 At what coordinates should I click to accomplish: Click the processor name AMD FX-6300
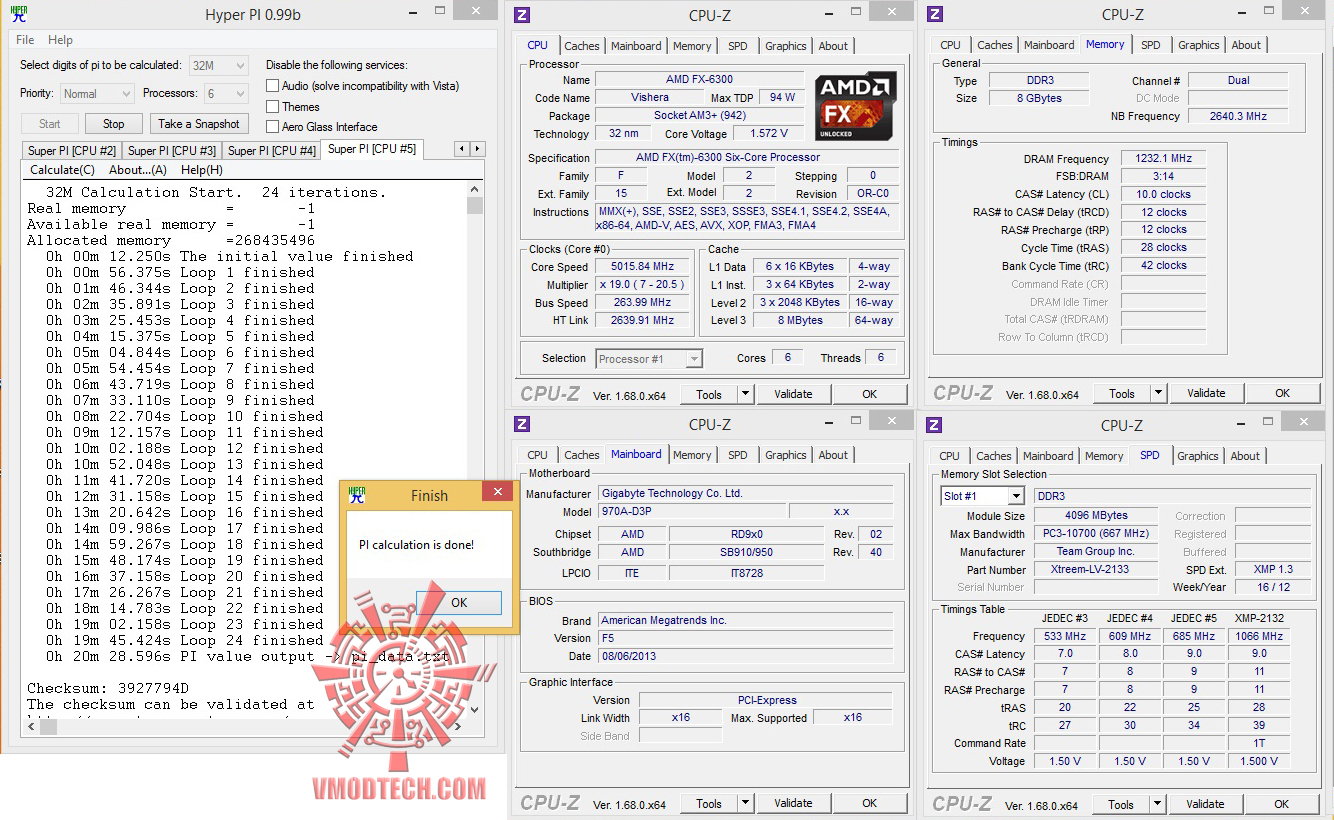pyautogui.click(x=699, y=80)
